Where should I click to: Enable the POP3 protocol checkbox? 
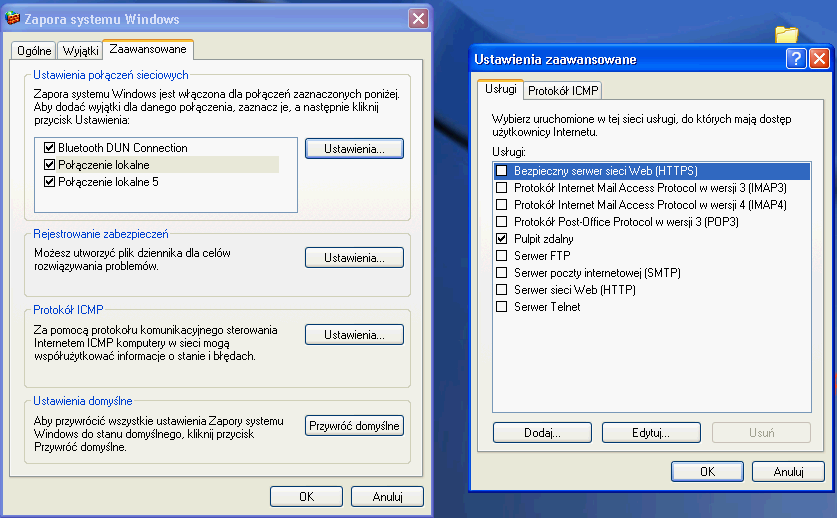click(x=501, y=222)
